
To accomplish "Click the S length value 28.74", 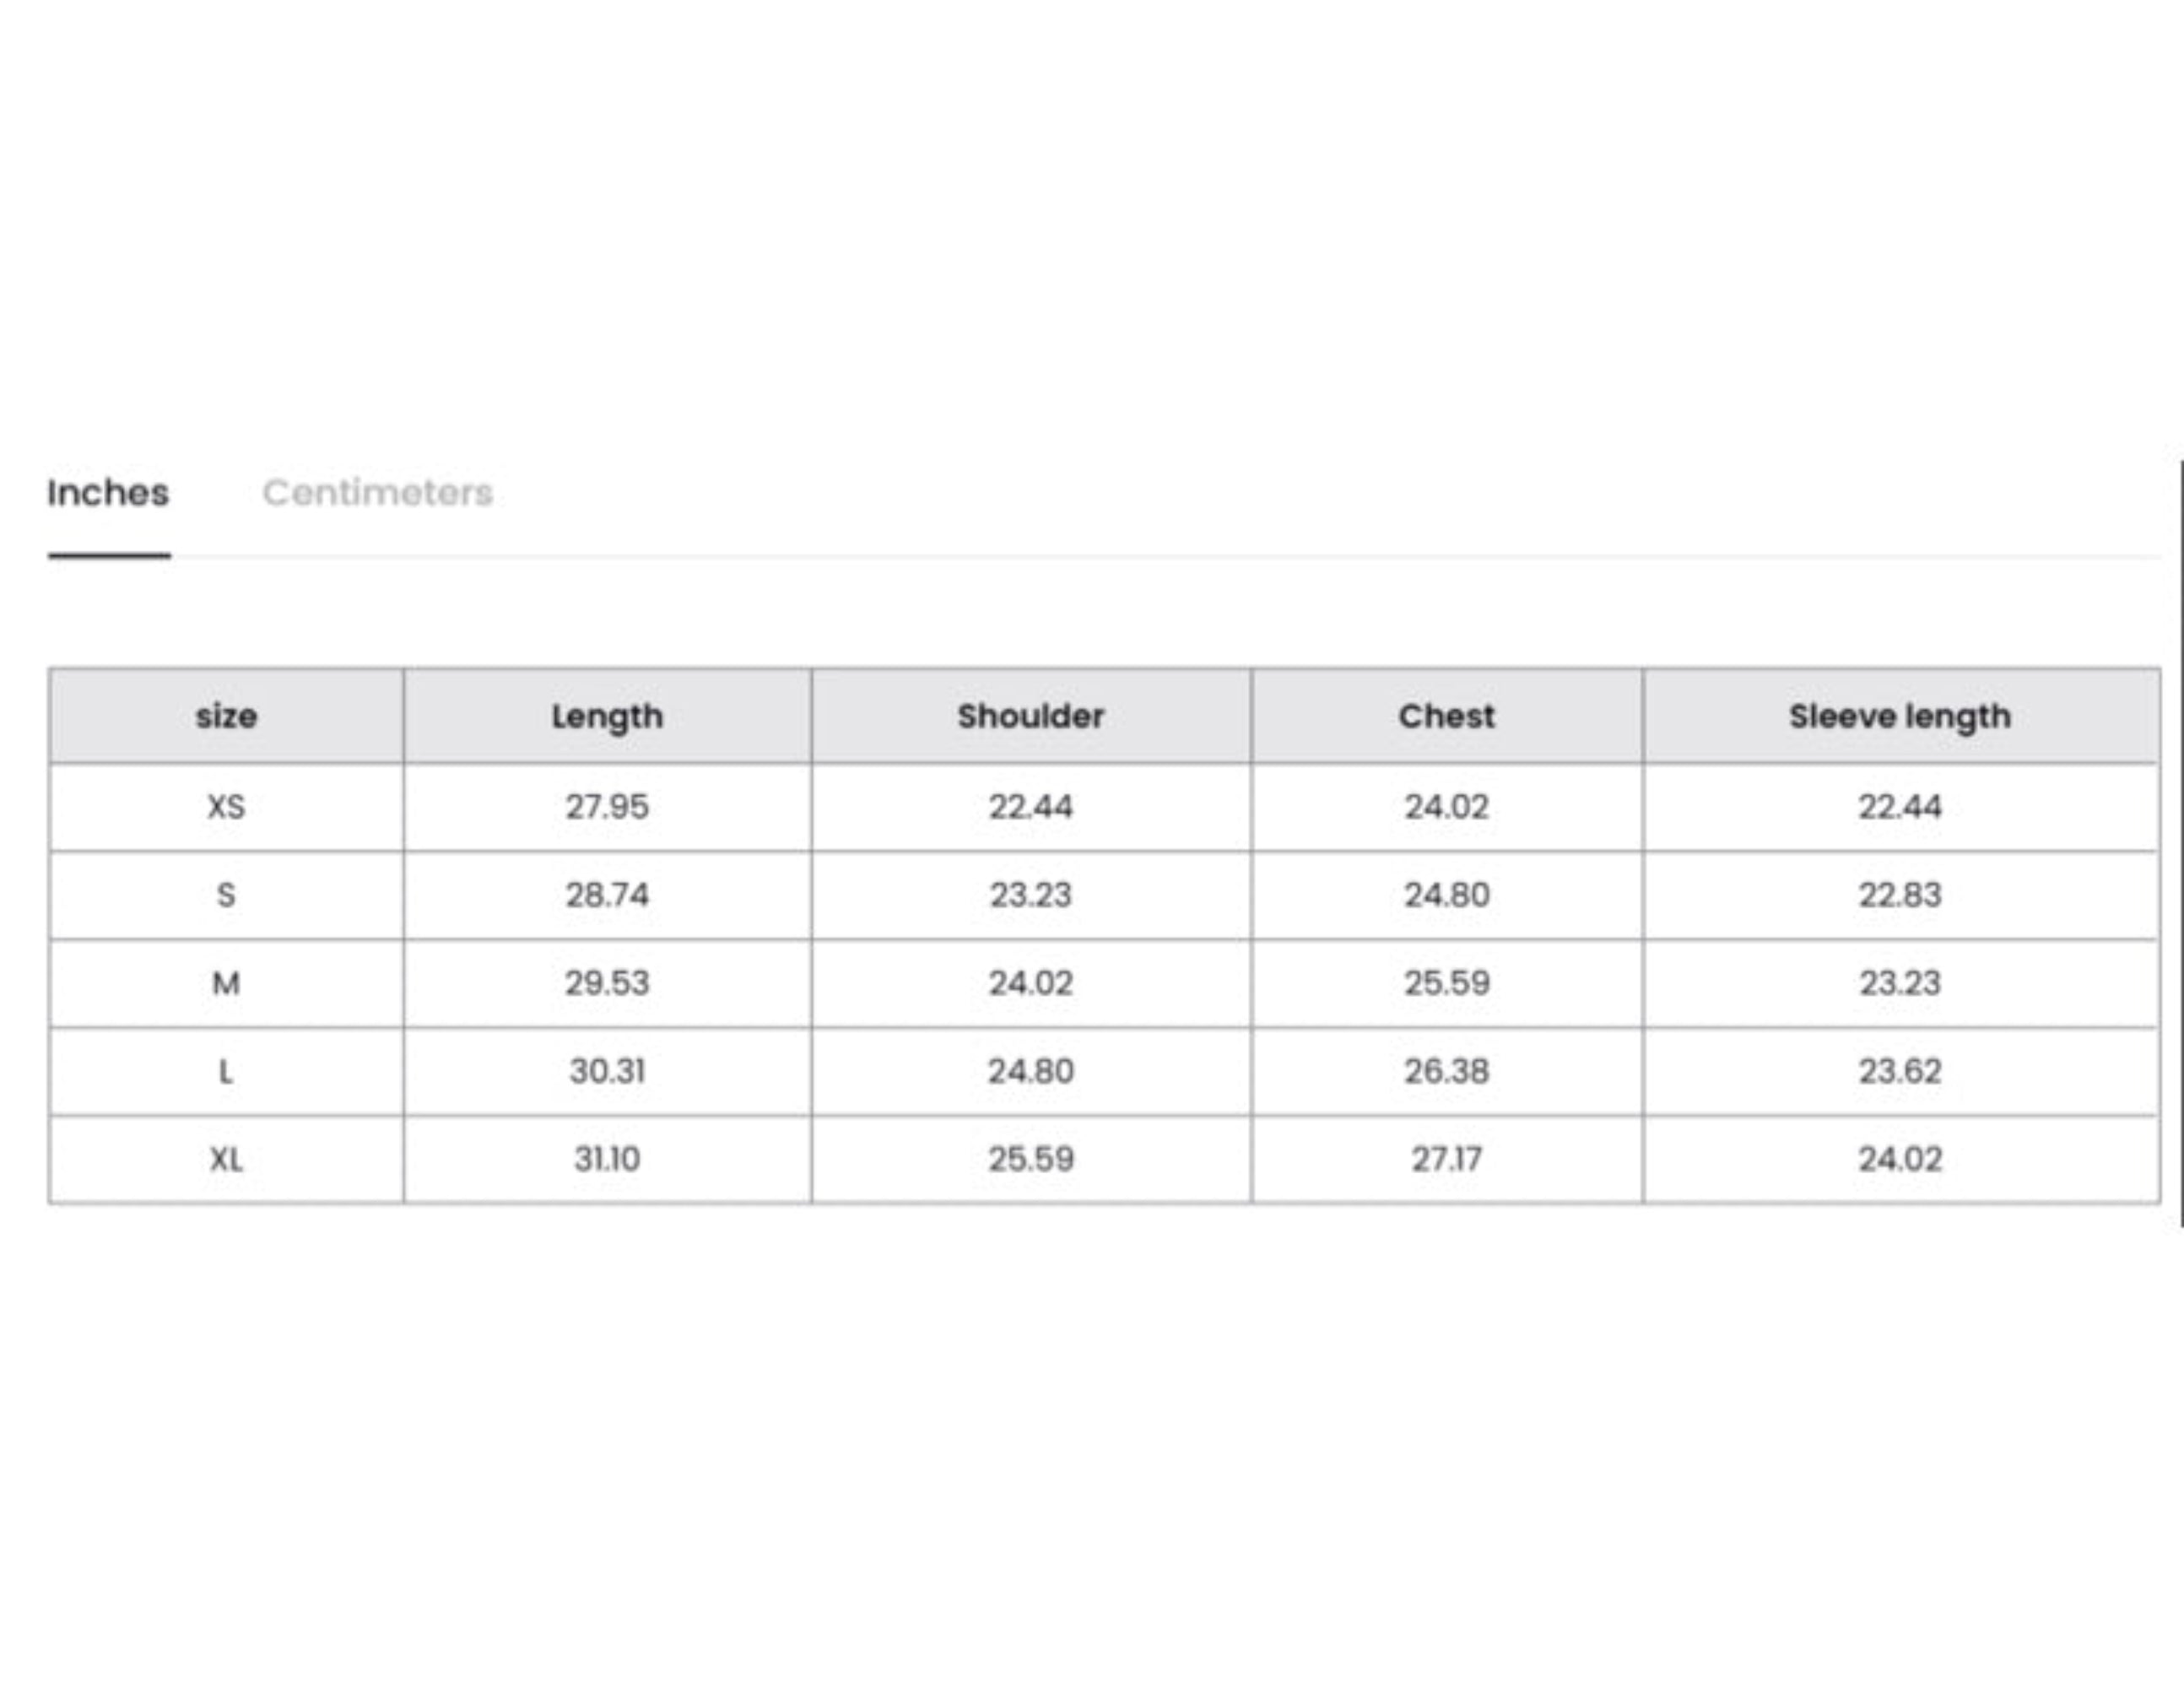I will [x=607, y=895].
